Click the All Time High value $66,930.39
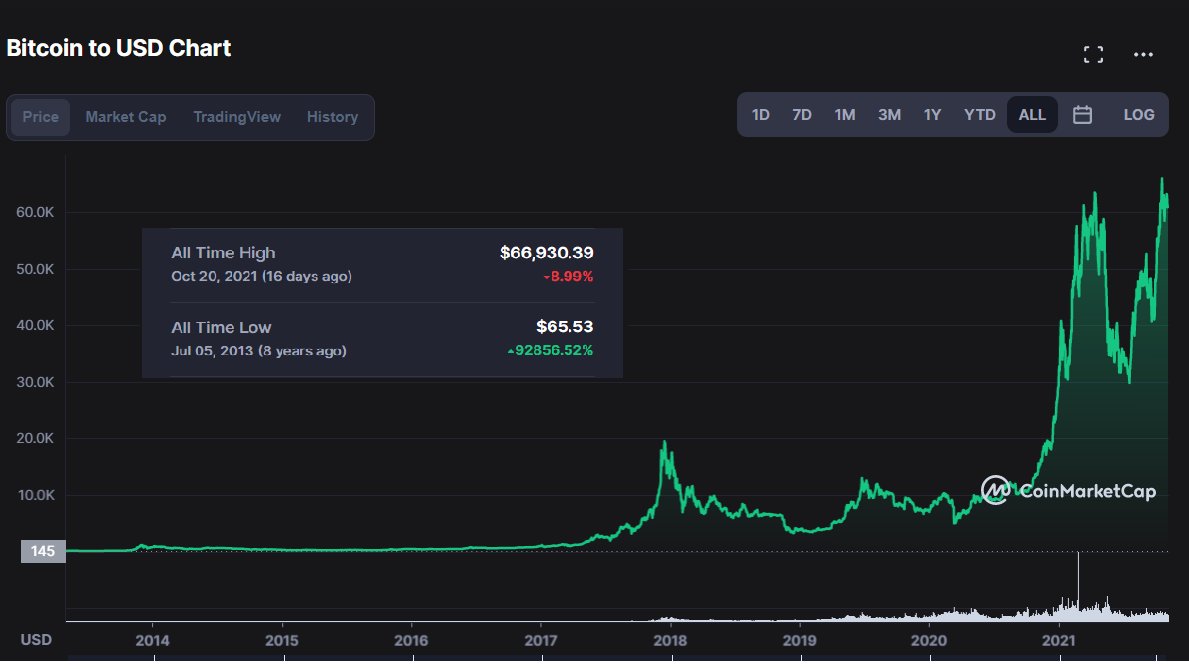 tap(546, 253)
